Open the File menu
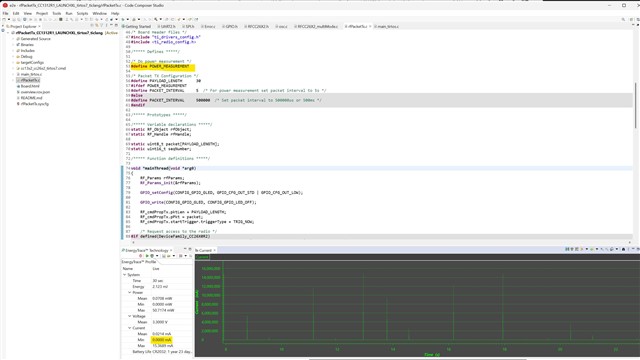This screenshot has width=640, height=360. click(x=5, y=13)
